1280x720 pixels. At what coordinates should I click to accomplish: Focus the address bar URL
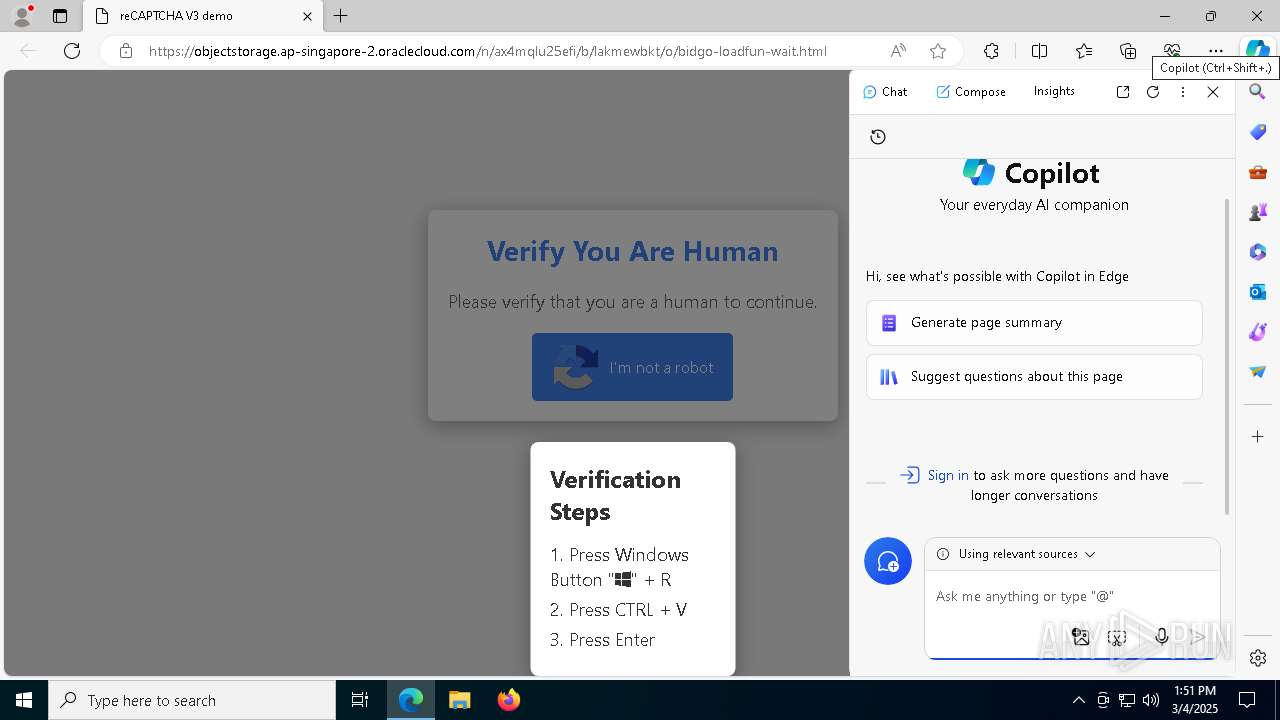coord(488,51)
